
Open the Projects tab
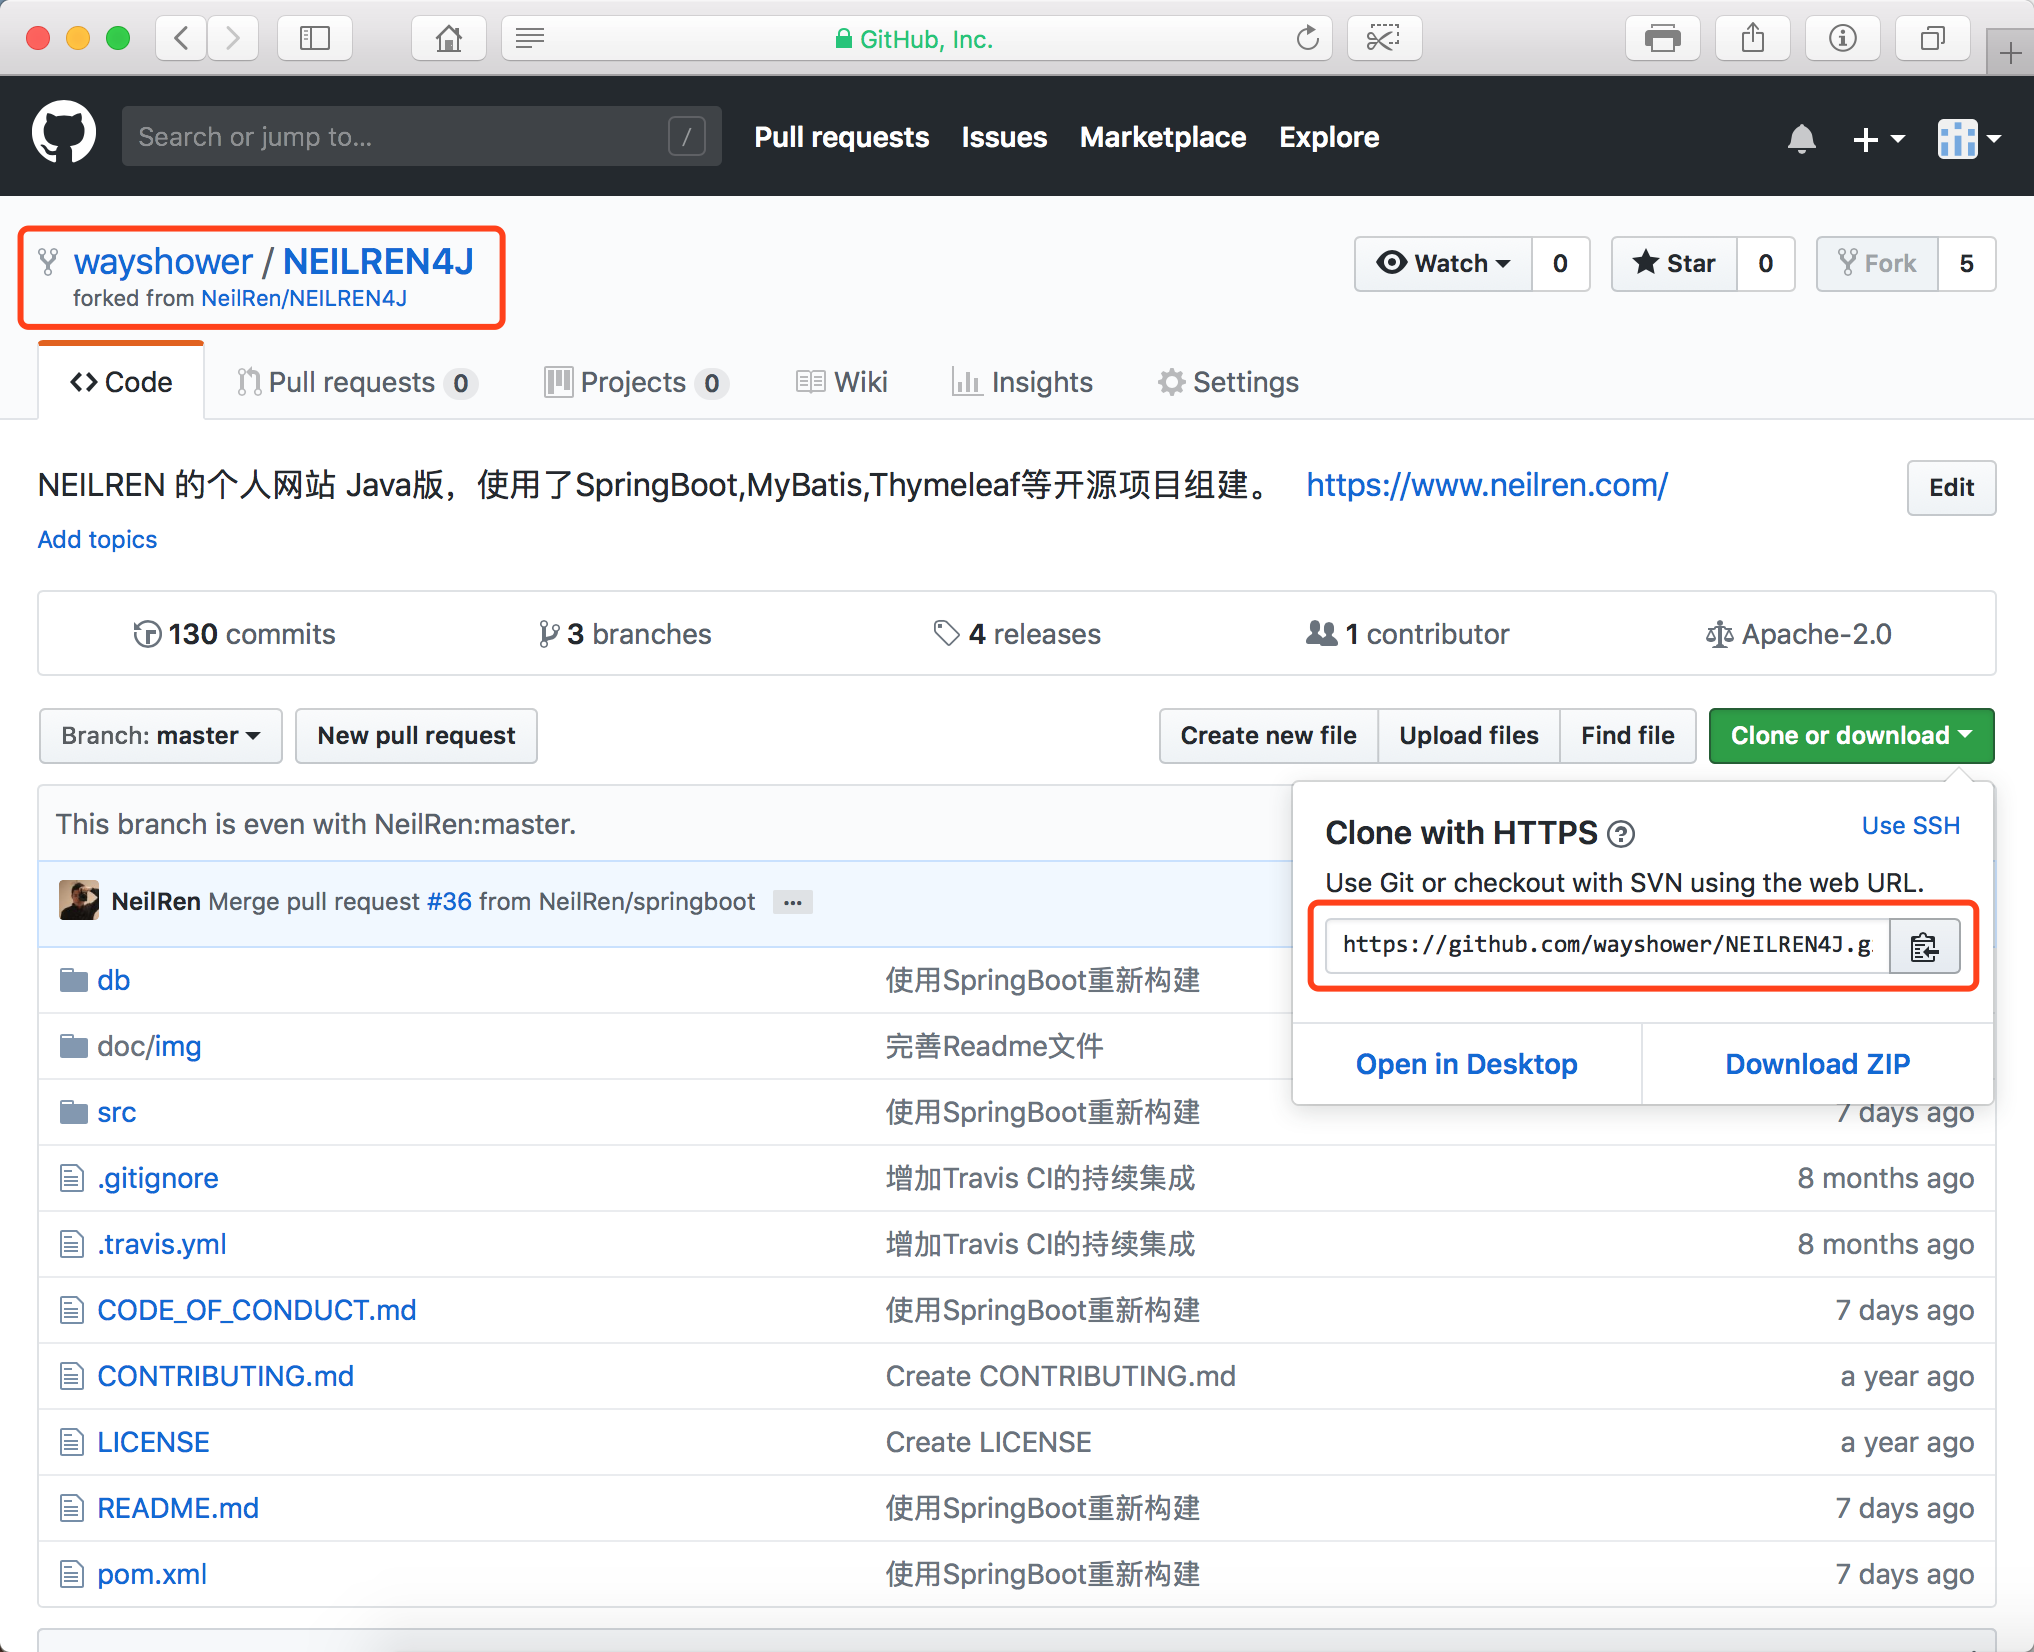click(636, 382)
